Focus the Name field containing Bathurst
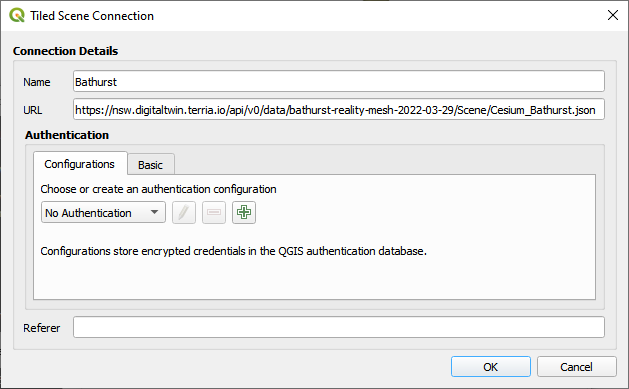The height and width of the screenshot is (389, 629). click(339, 81)
